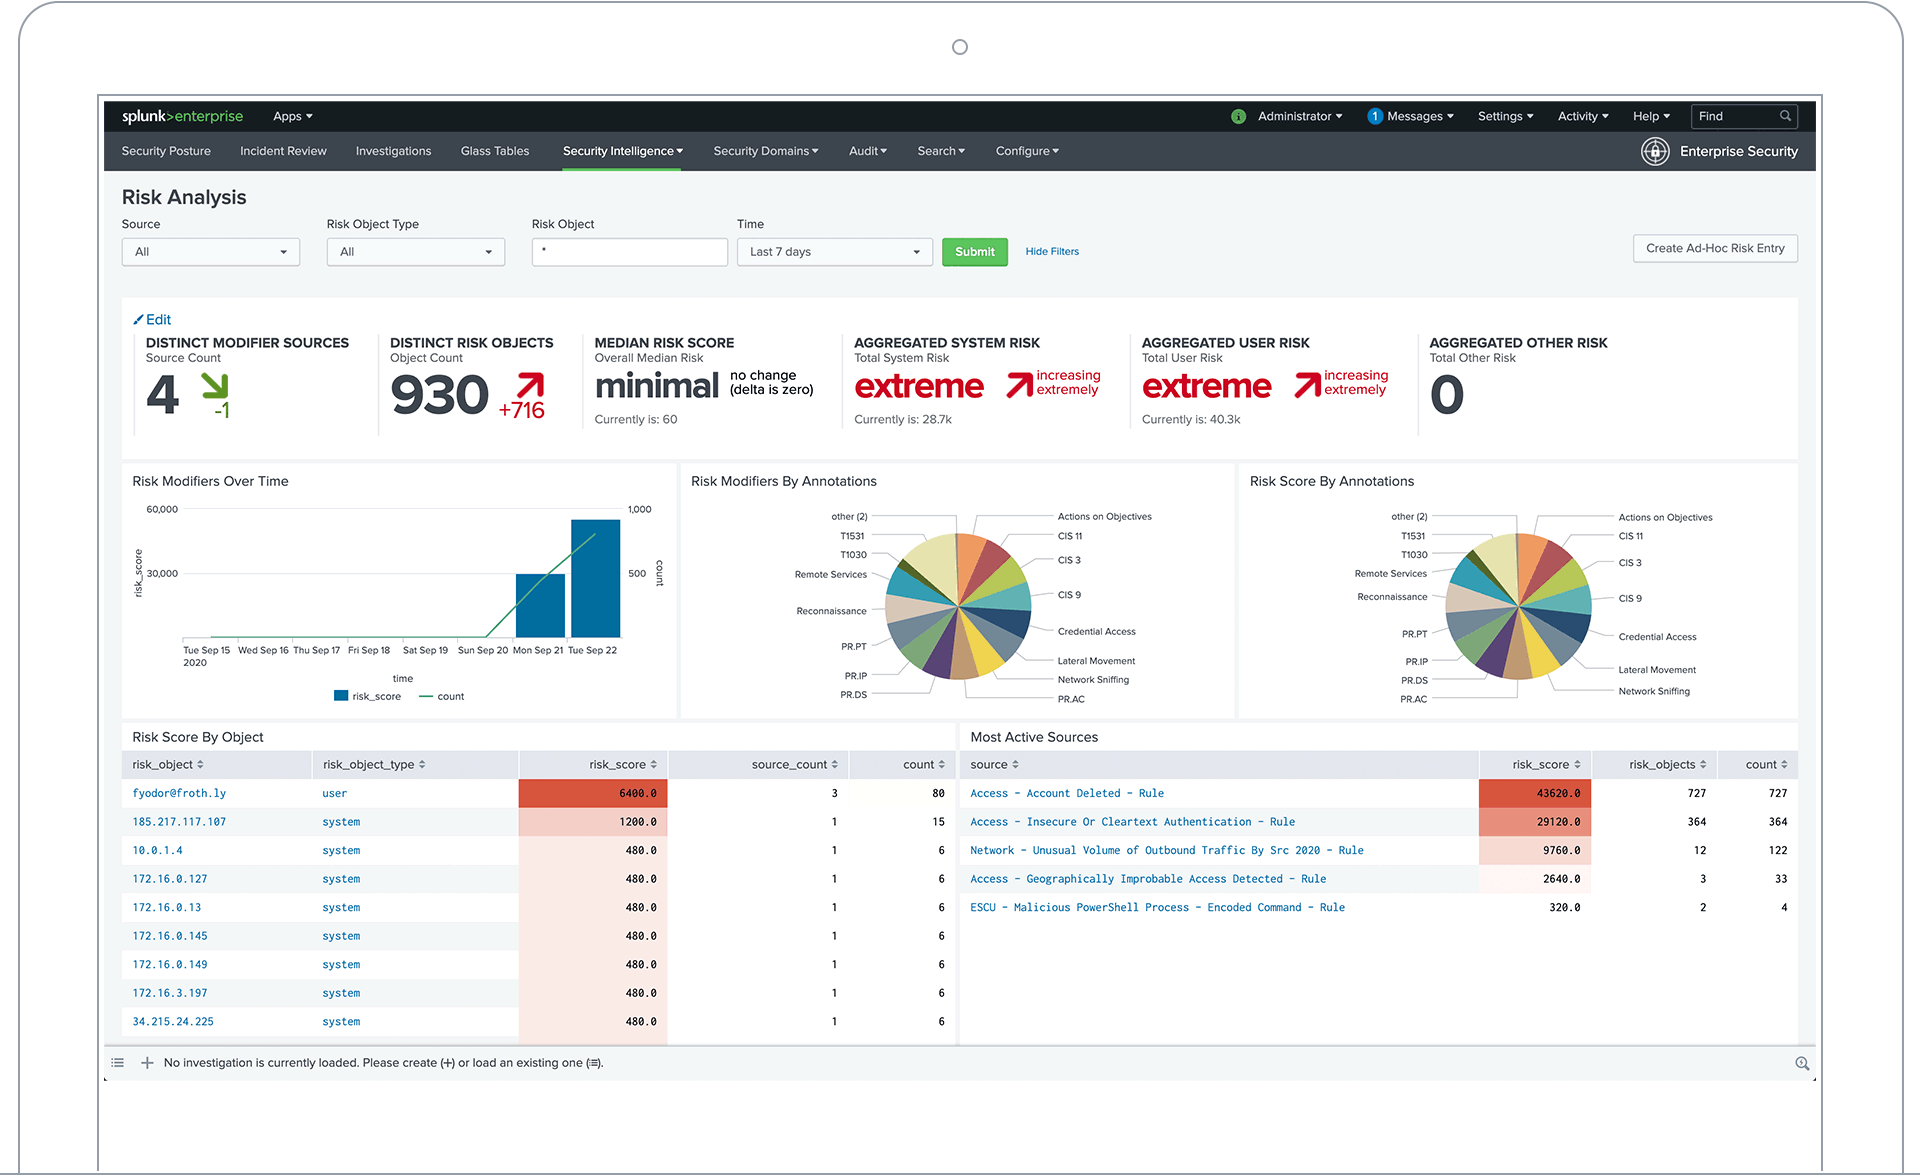The image size is (1920, 1176).
Task: Open Glass Tables tab
Action: coord(495,151)
